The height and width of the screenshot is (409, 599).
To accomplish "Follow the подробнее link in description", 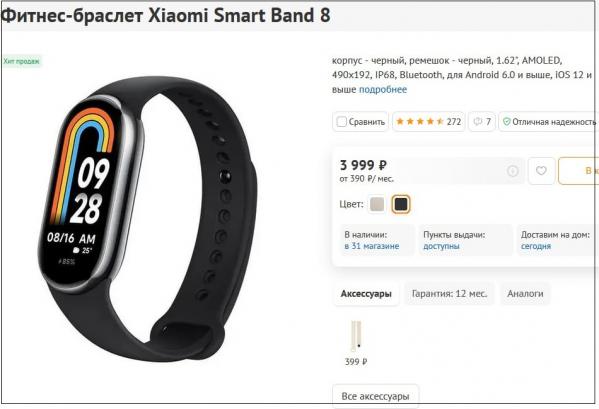I will pyautogui.click(x=383, y=89).
